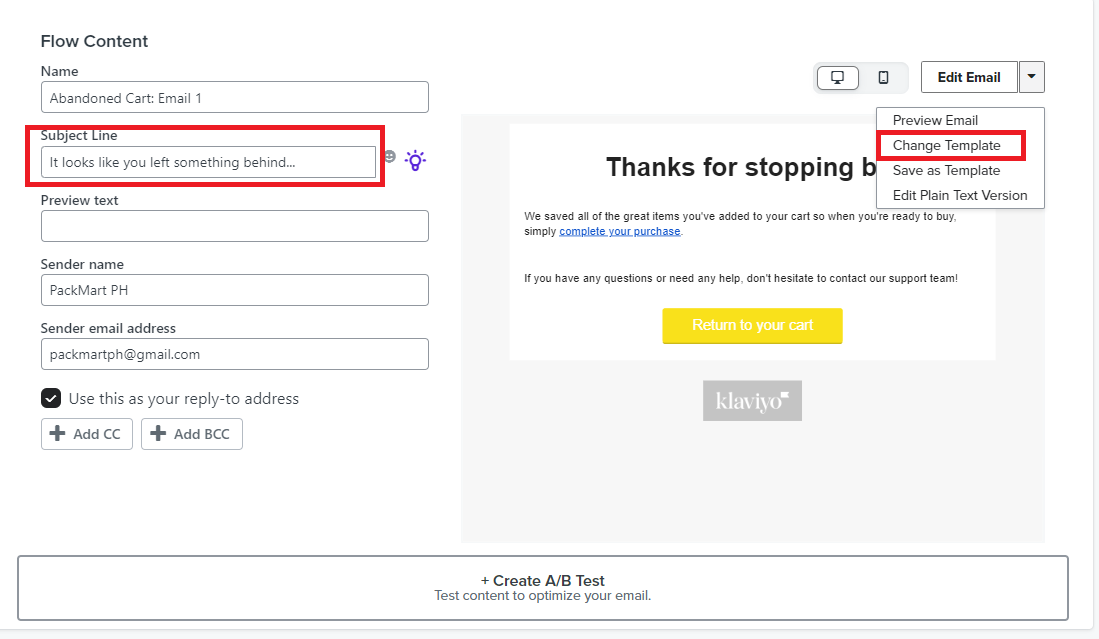Switch to mobile preview icon

point(883,77)
